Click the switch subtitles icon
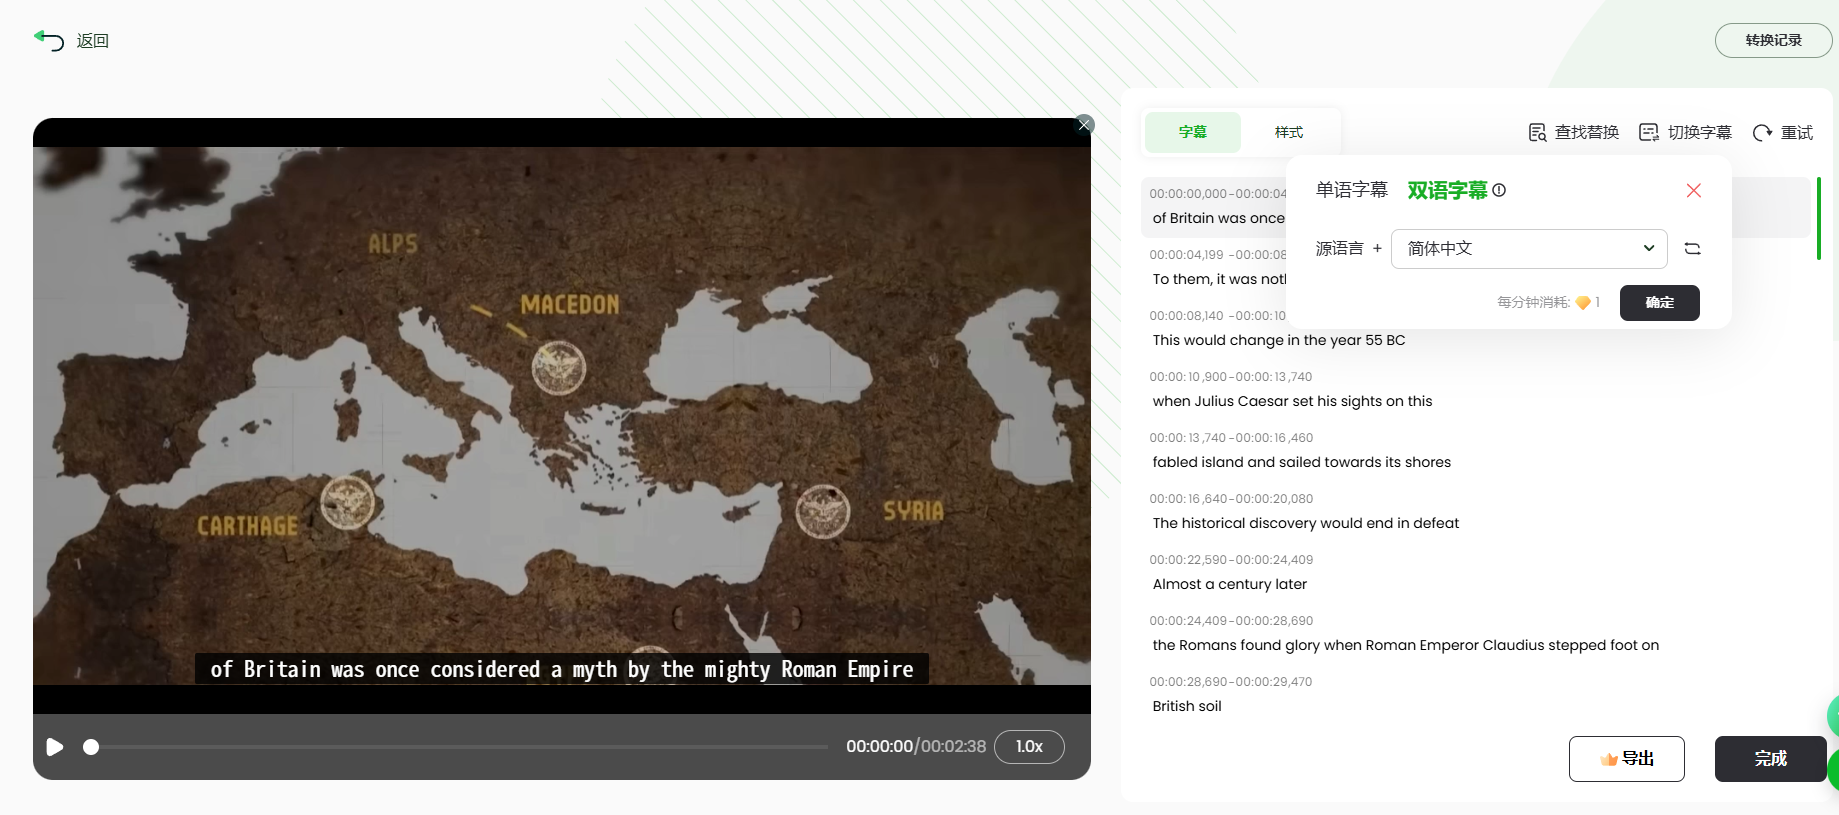 [1649, 132]
